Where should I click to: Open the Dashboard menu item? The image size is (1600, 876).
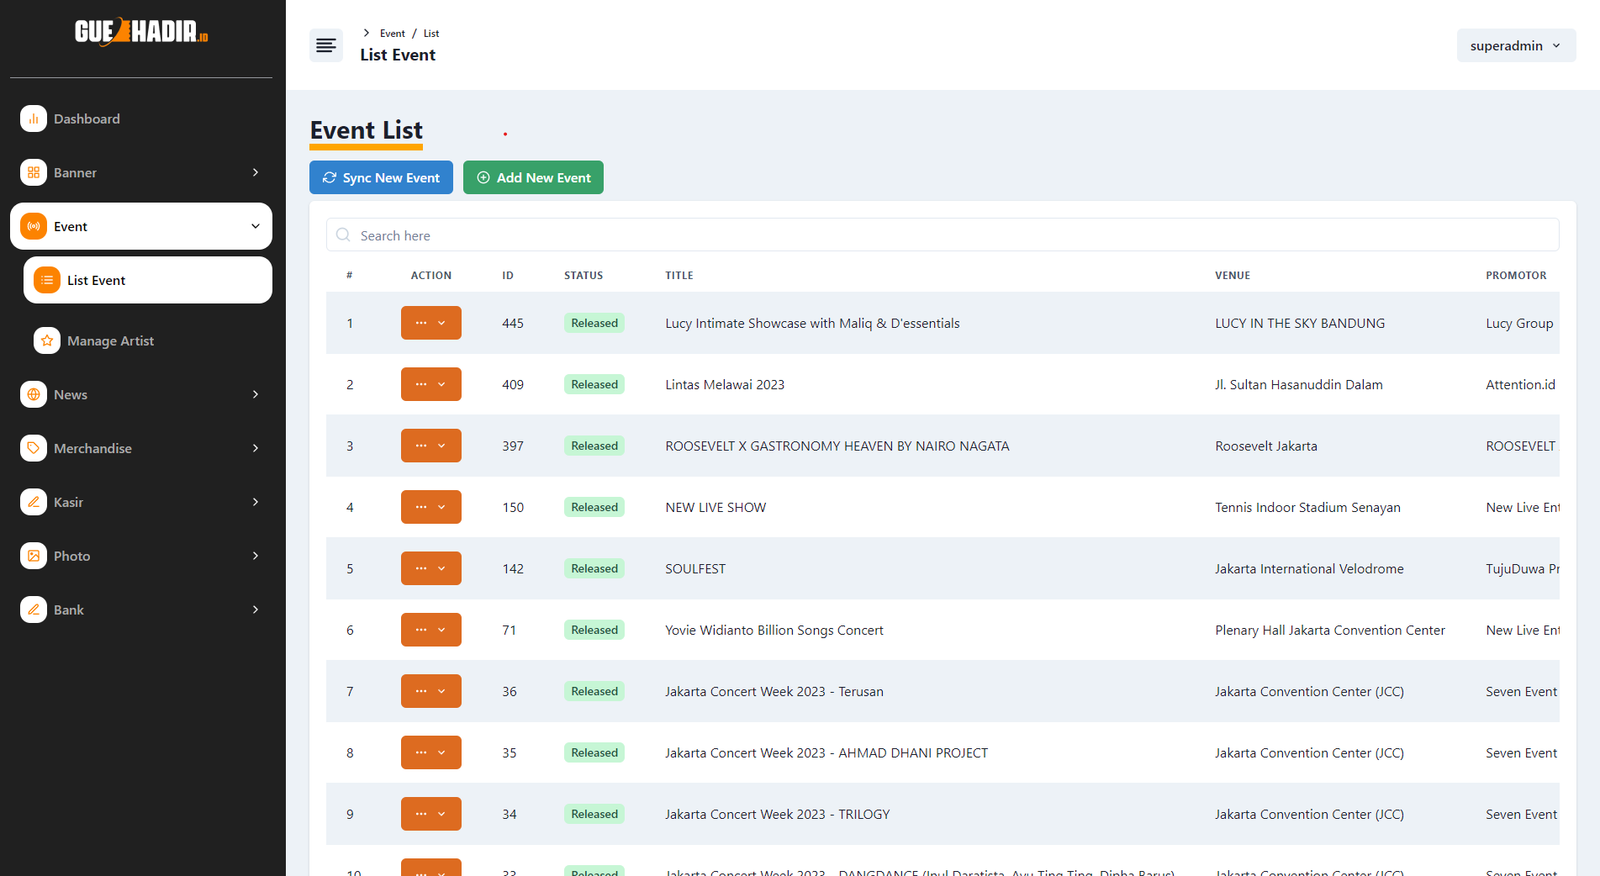(141, 119)
